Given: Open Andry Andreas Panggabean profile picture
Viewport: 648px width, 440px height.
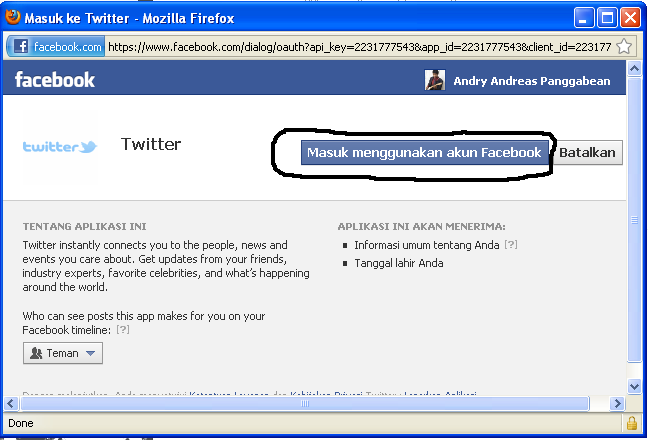Looking at the screenshot, I should (435, 80).
